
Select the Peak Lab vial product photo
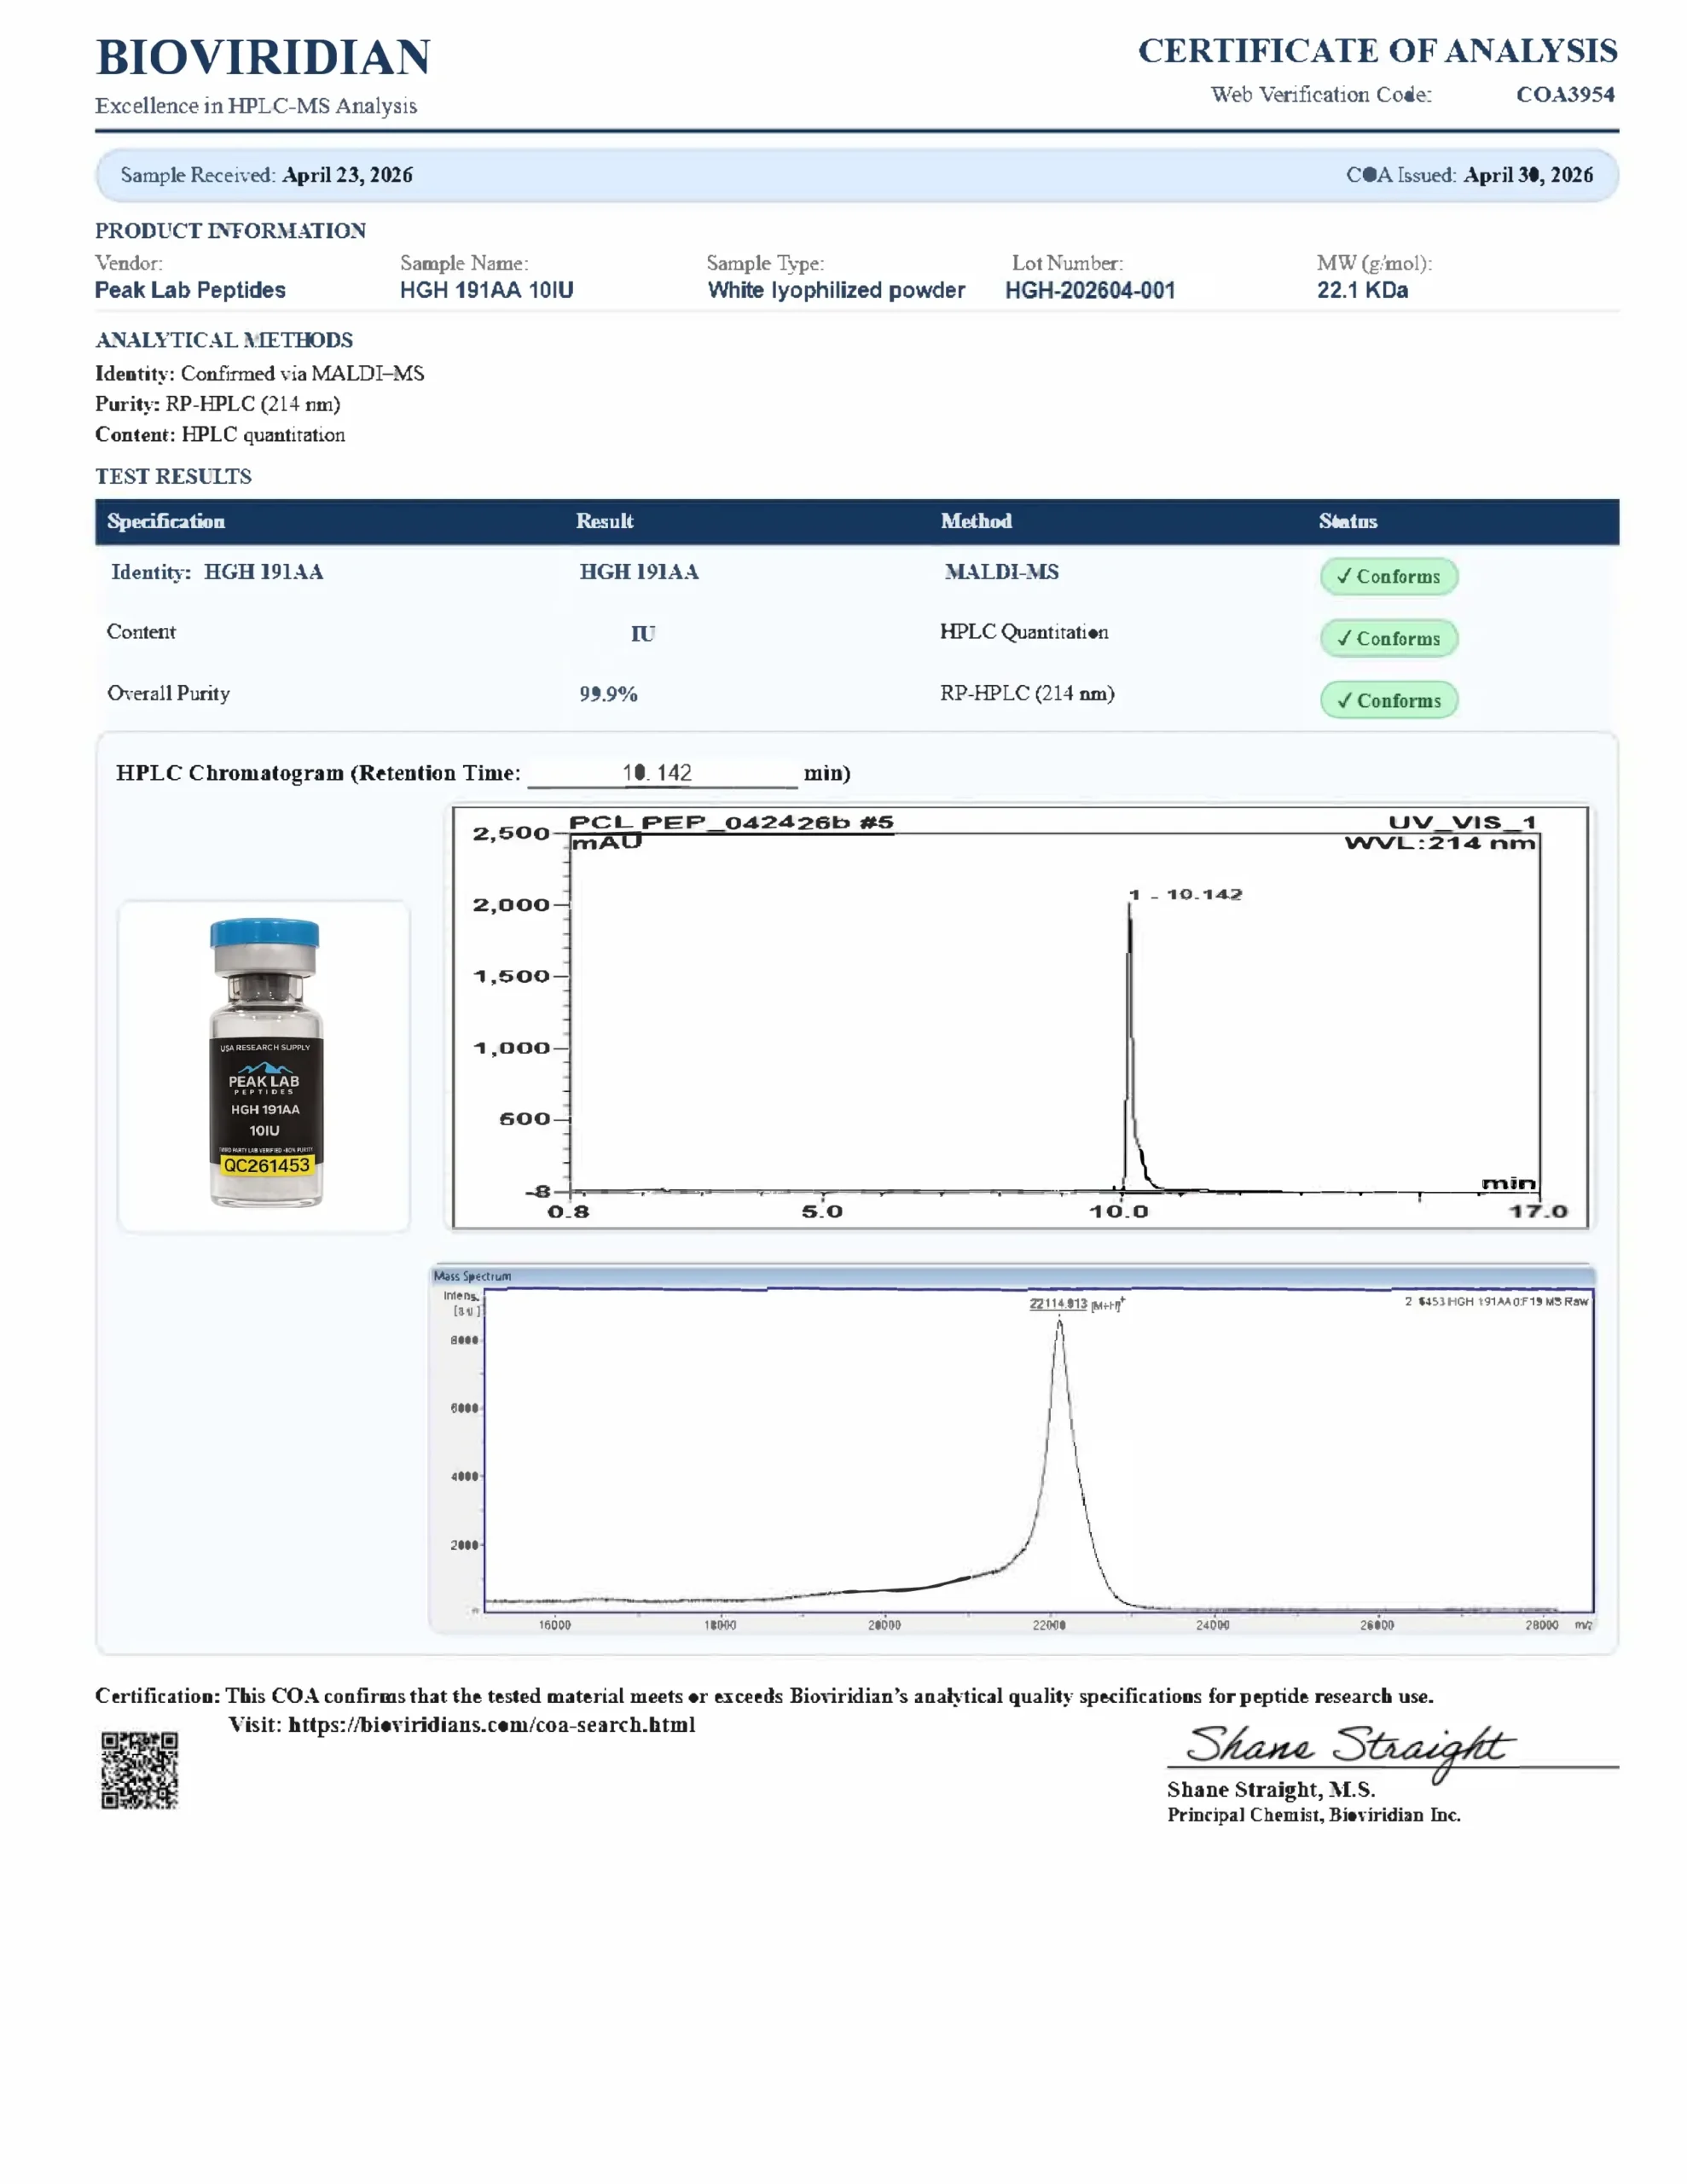tap(265, 1064)
